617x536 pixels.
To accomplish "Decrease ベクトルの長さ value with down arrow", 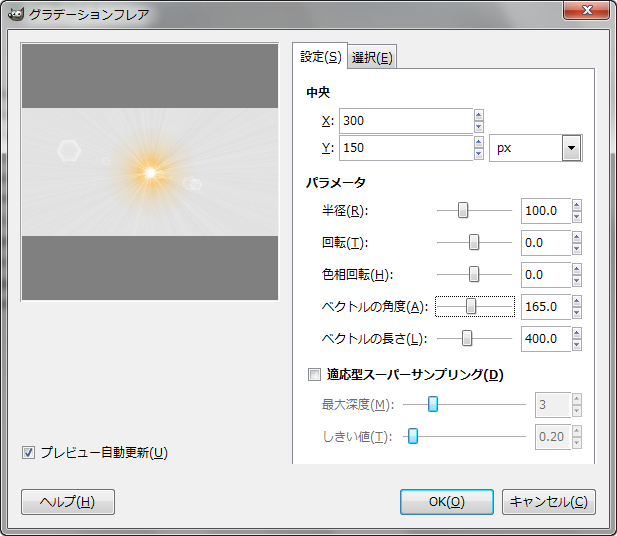I will (576, 344).
